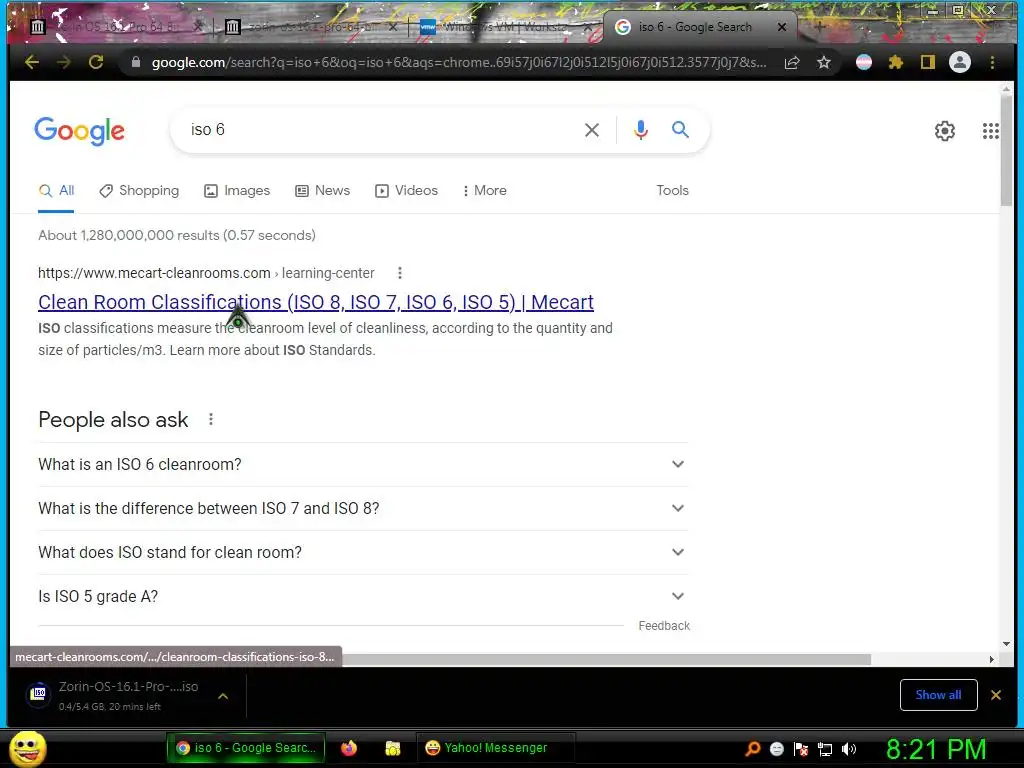Open Yahoo! Messenger from the taskbar
This screenshot has width=1024, height=768.
494,748
